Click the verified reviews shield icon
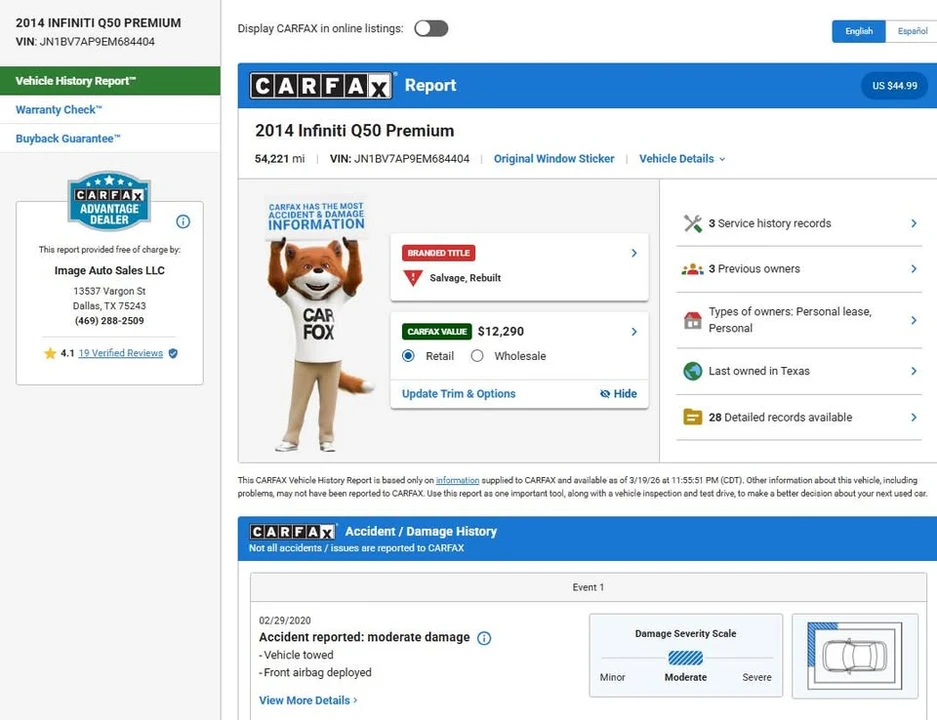The height and width of the screenshot is (720, 937). pyautogui.click(x=173, y=353)
